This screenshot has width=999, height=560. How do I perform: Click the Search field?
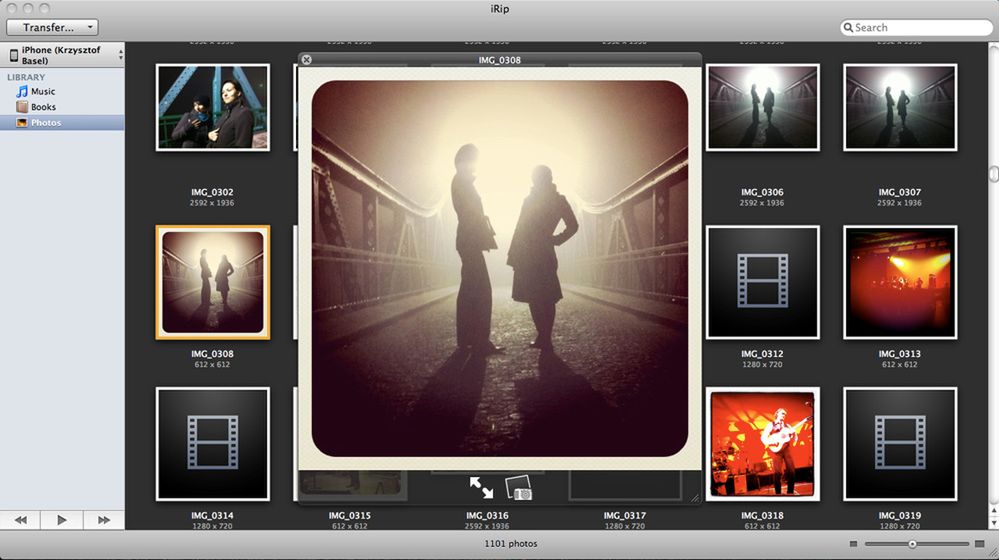coord(916,27)
